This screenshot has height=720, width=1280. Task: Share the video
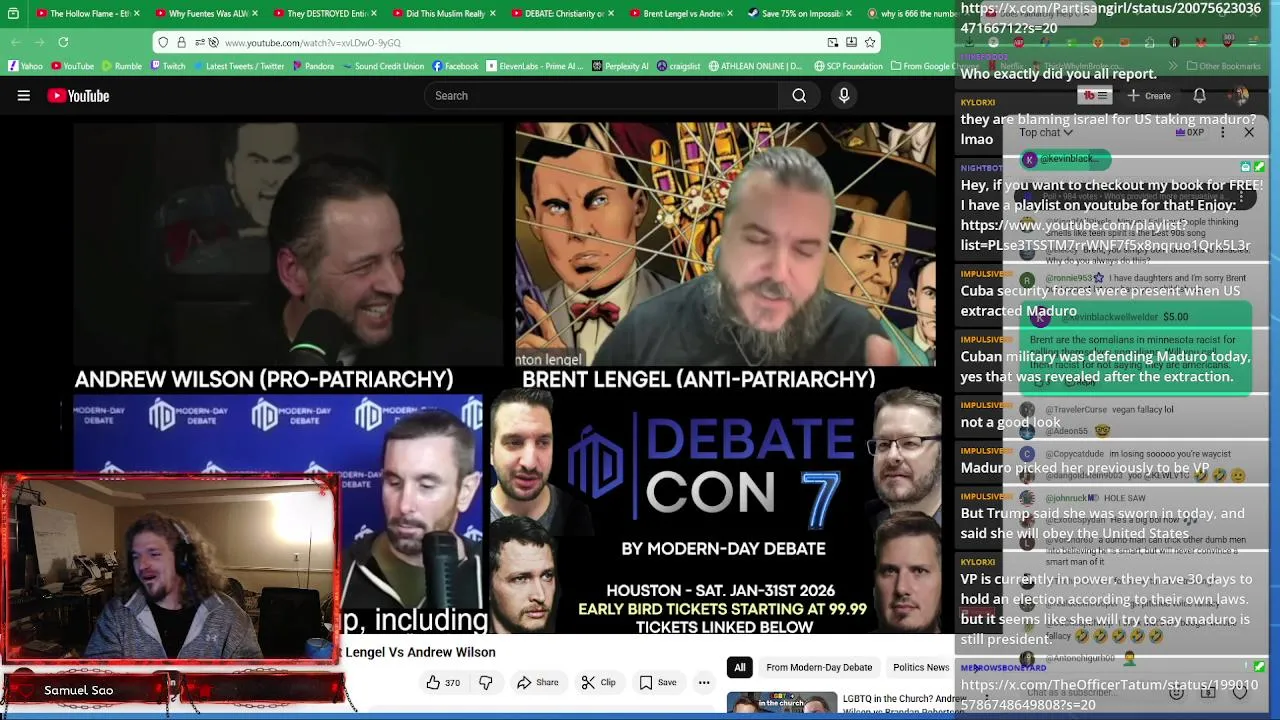click(x=537, y=683)
